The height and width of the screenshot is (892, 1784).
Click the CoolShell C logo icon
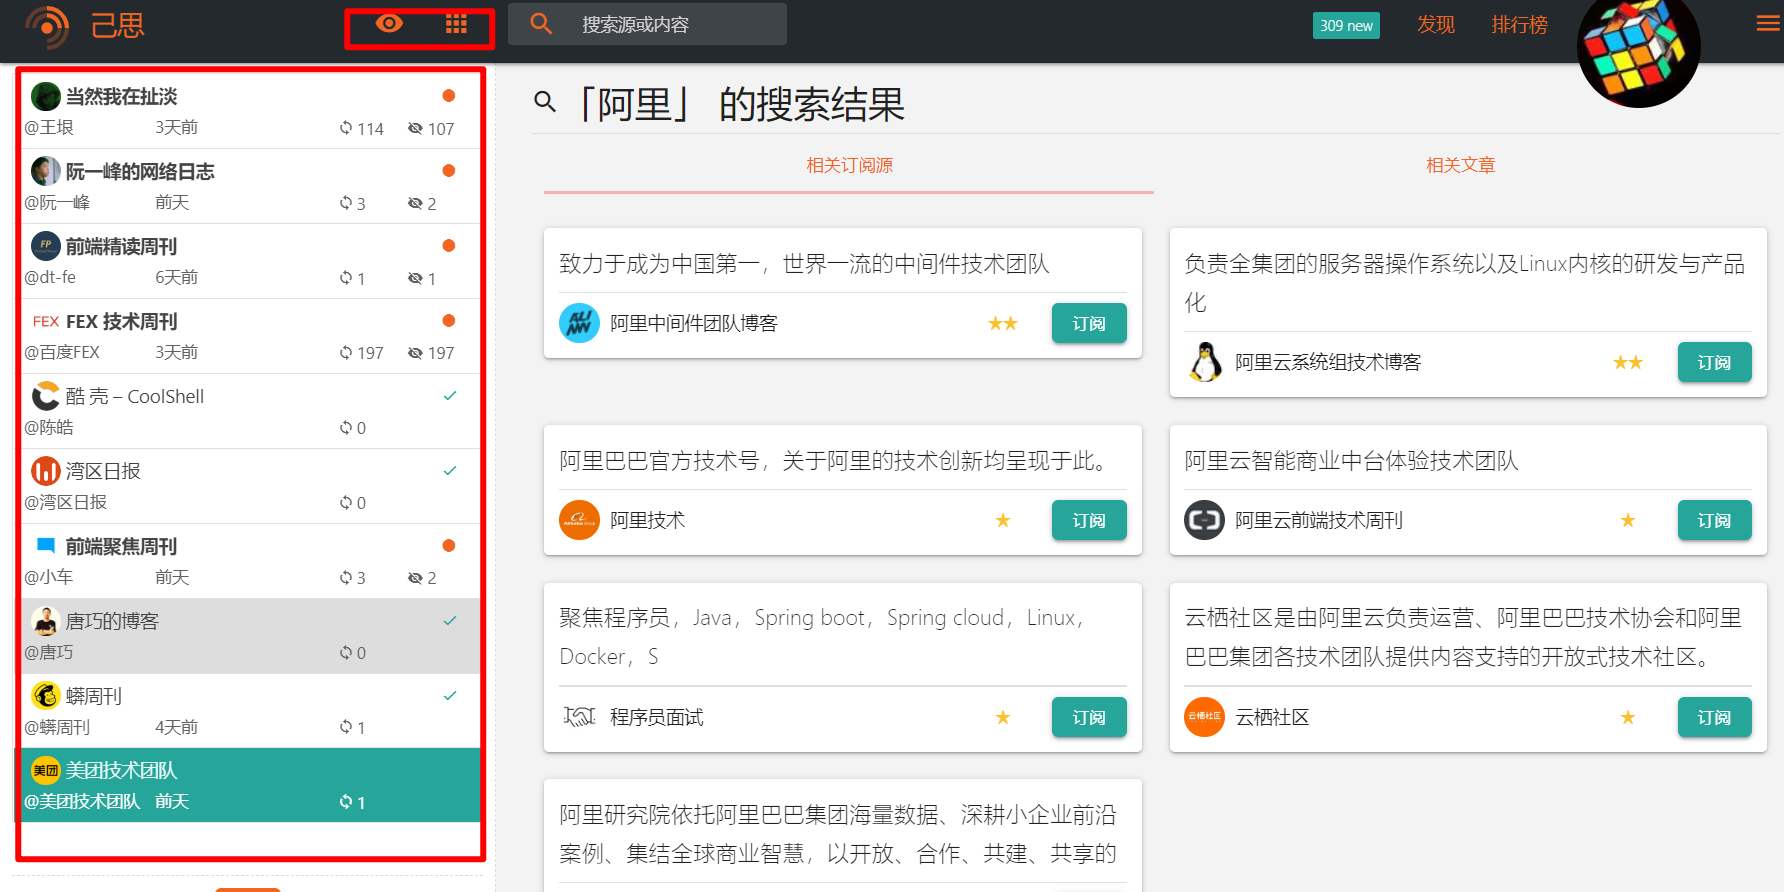(x=46, y=396)
